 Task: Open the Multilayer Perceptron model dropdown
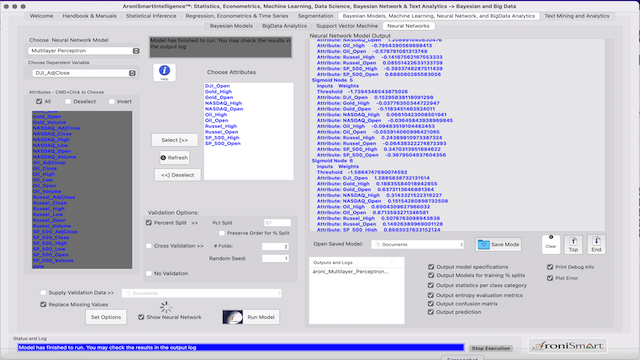click(84, 51)
